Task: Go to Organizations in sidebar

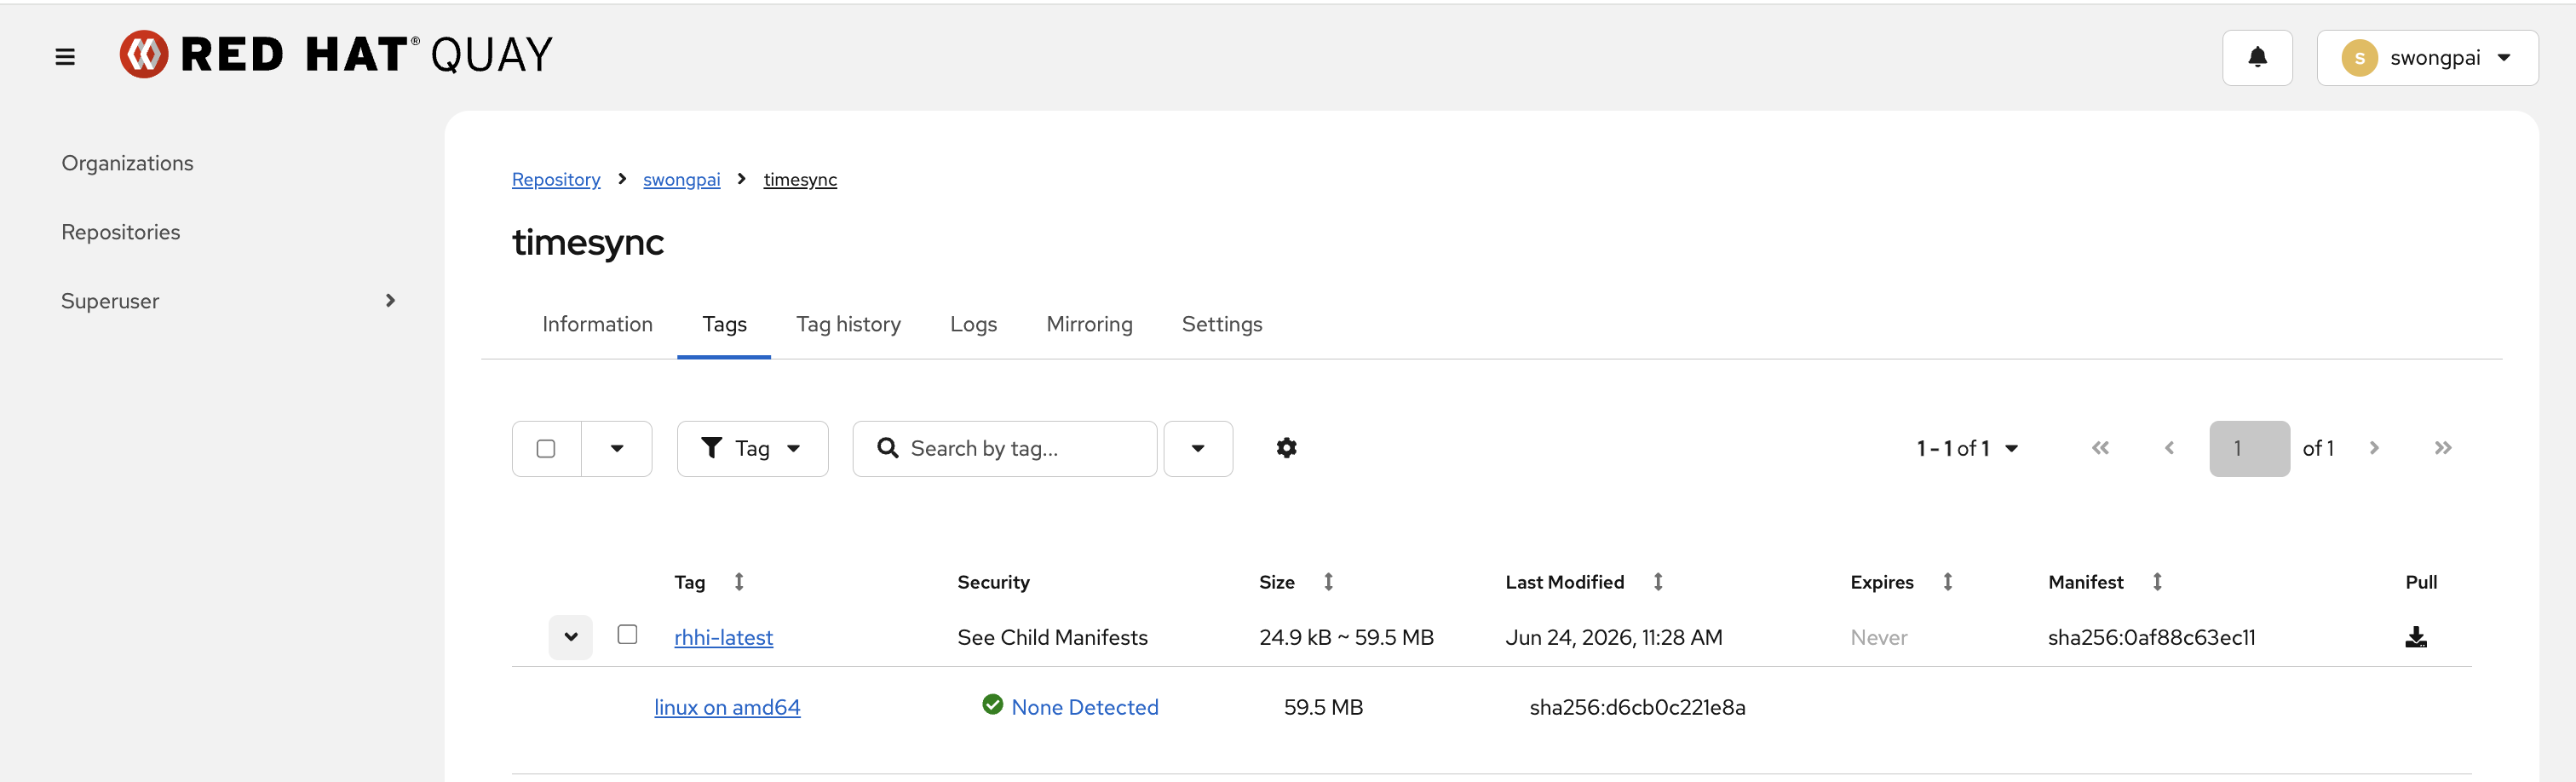Action: pyautogui.click(x=127, y=163)
